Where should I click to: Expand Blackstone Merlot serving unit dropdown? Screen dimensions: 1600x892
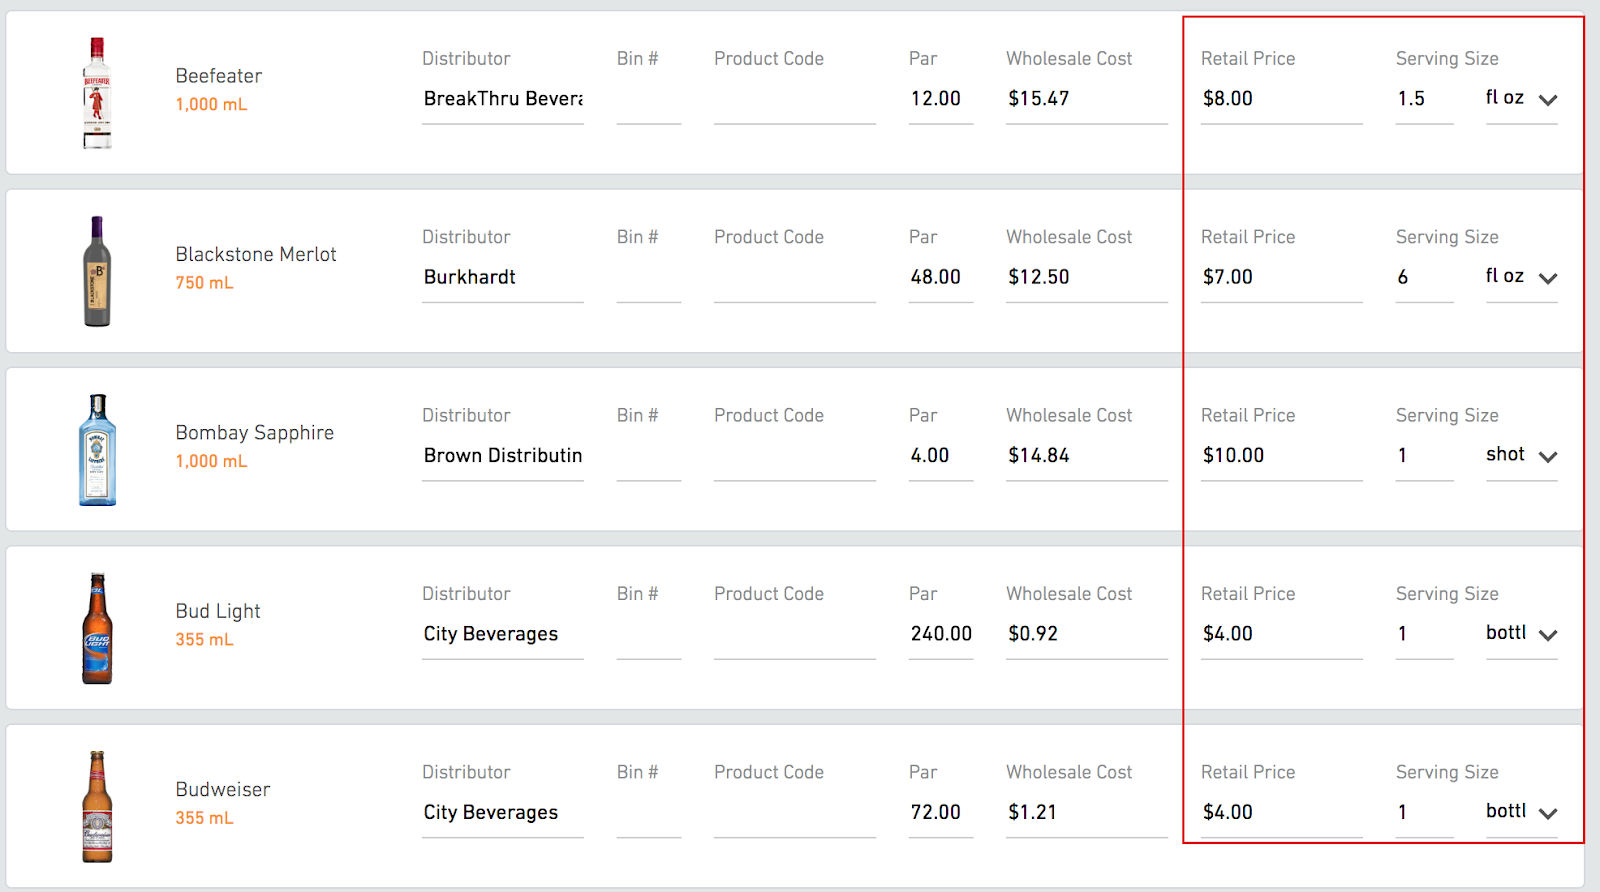coord(1521,277)
